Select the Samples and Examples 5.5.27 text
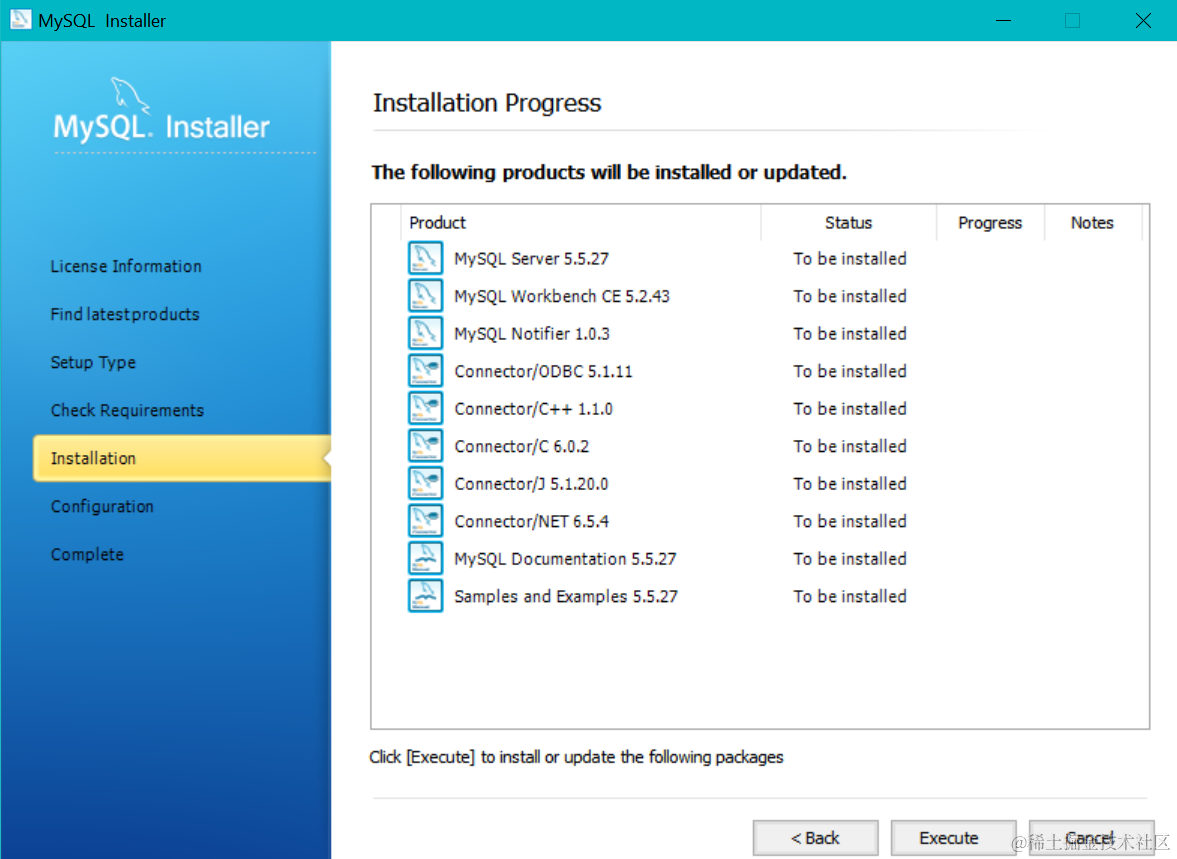 coord(566,597)
